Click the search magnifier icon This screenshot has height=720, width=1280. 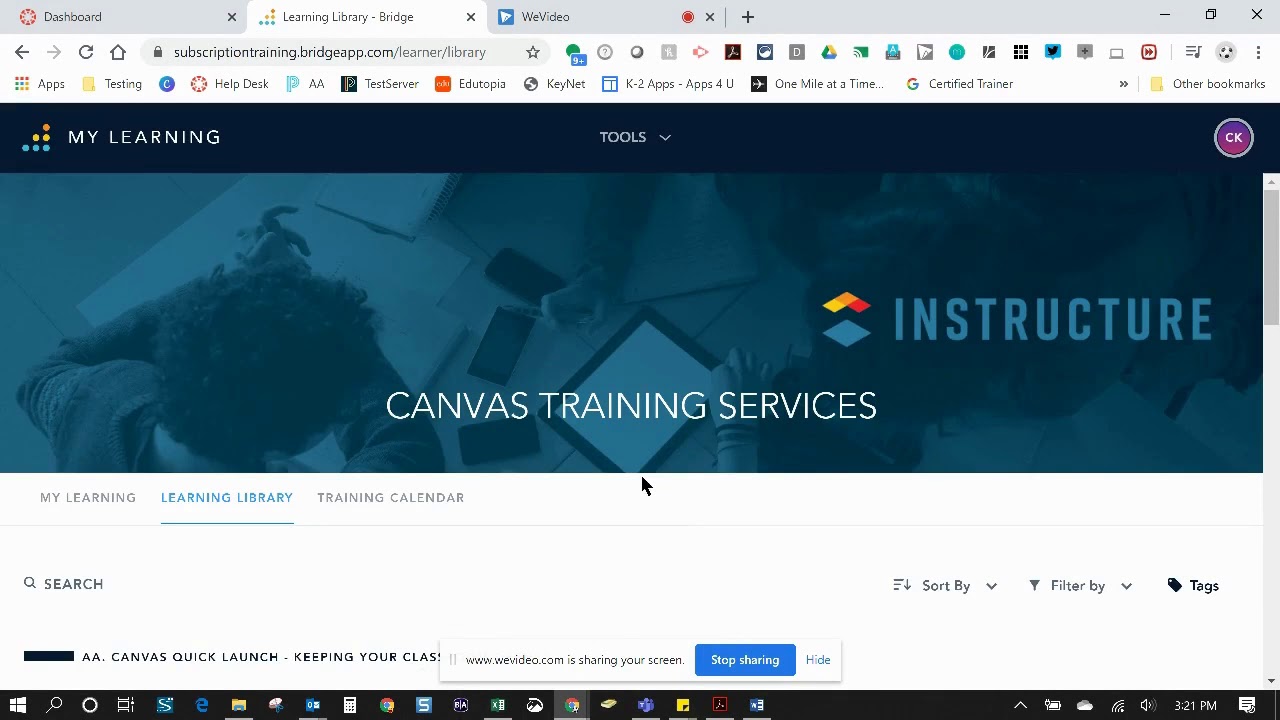[30, 583]
